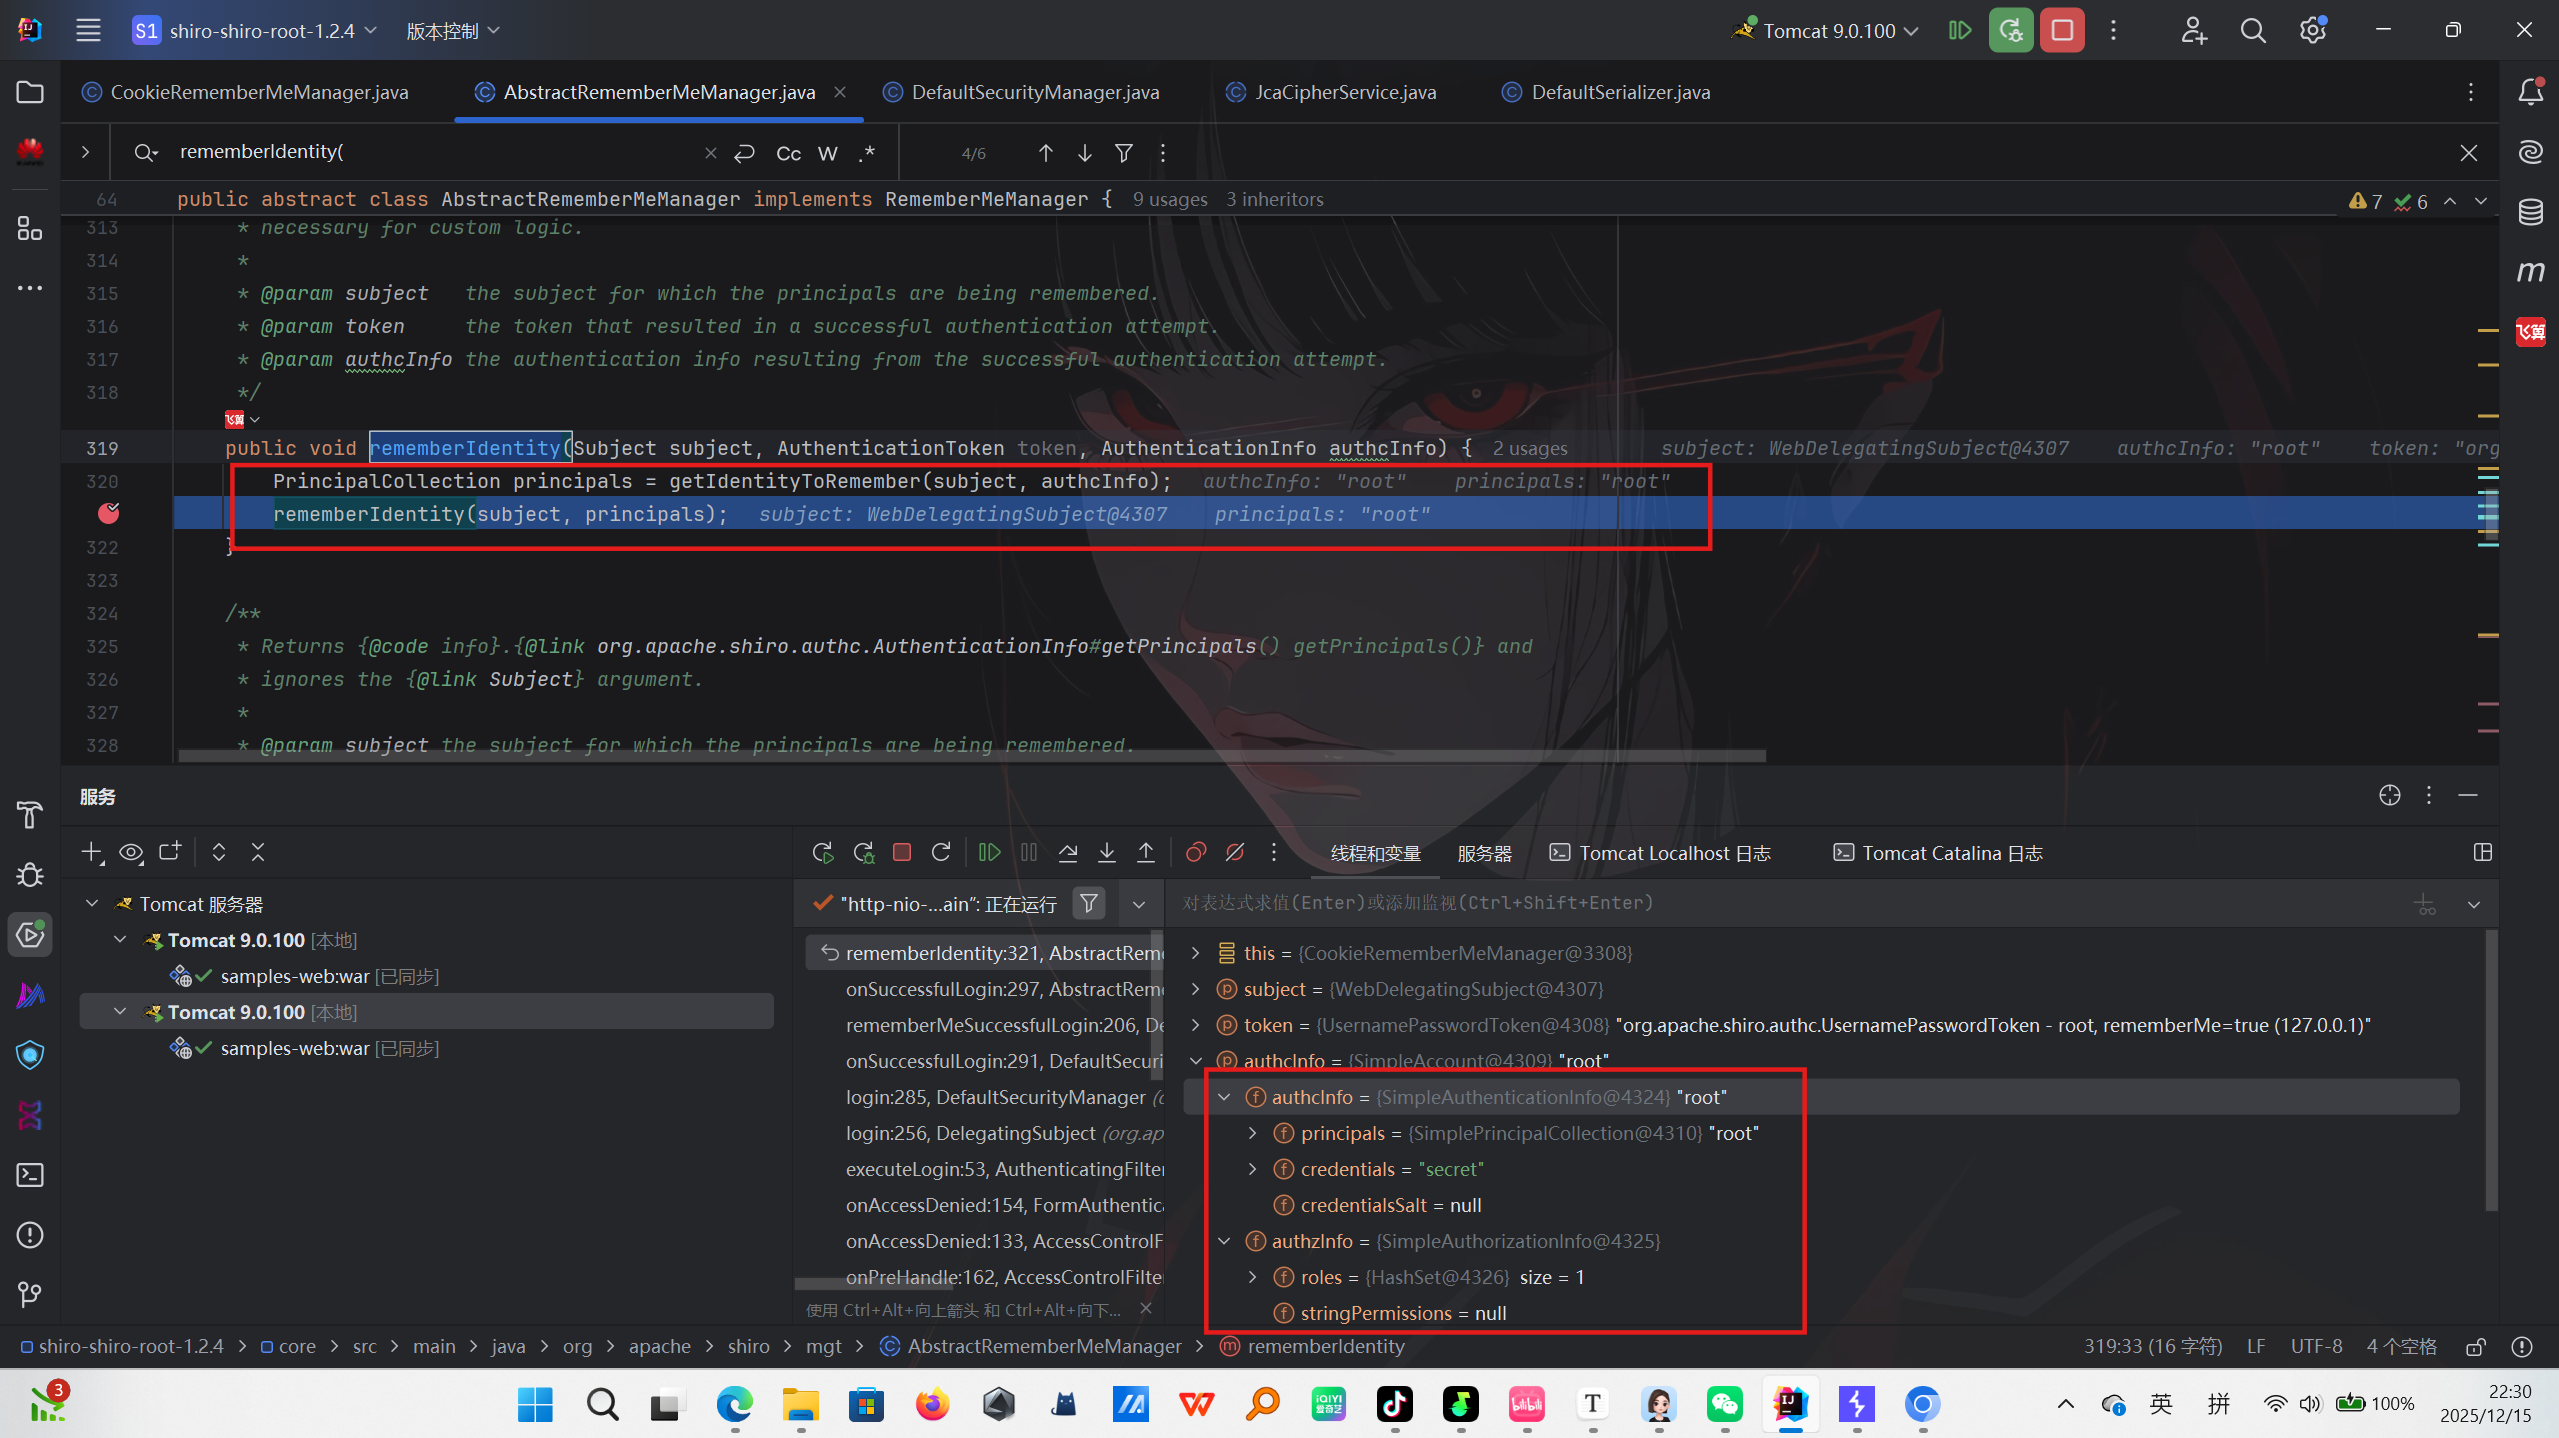Viewport: 2559px width, 1438px height.
Task: Toggle Match Case in search bar
Action: click(788, 153)
